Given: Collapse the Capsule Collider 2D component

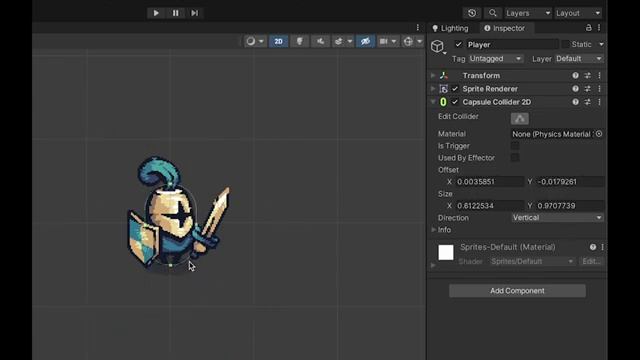Looking at the screenshot, I should click(433, 102).
